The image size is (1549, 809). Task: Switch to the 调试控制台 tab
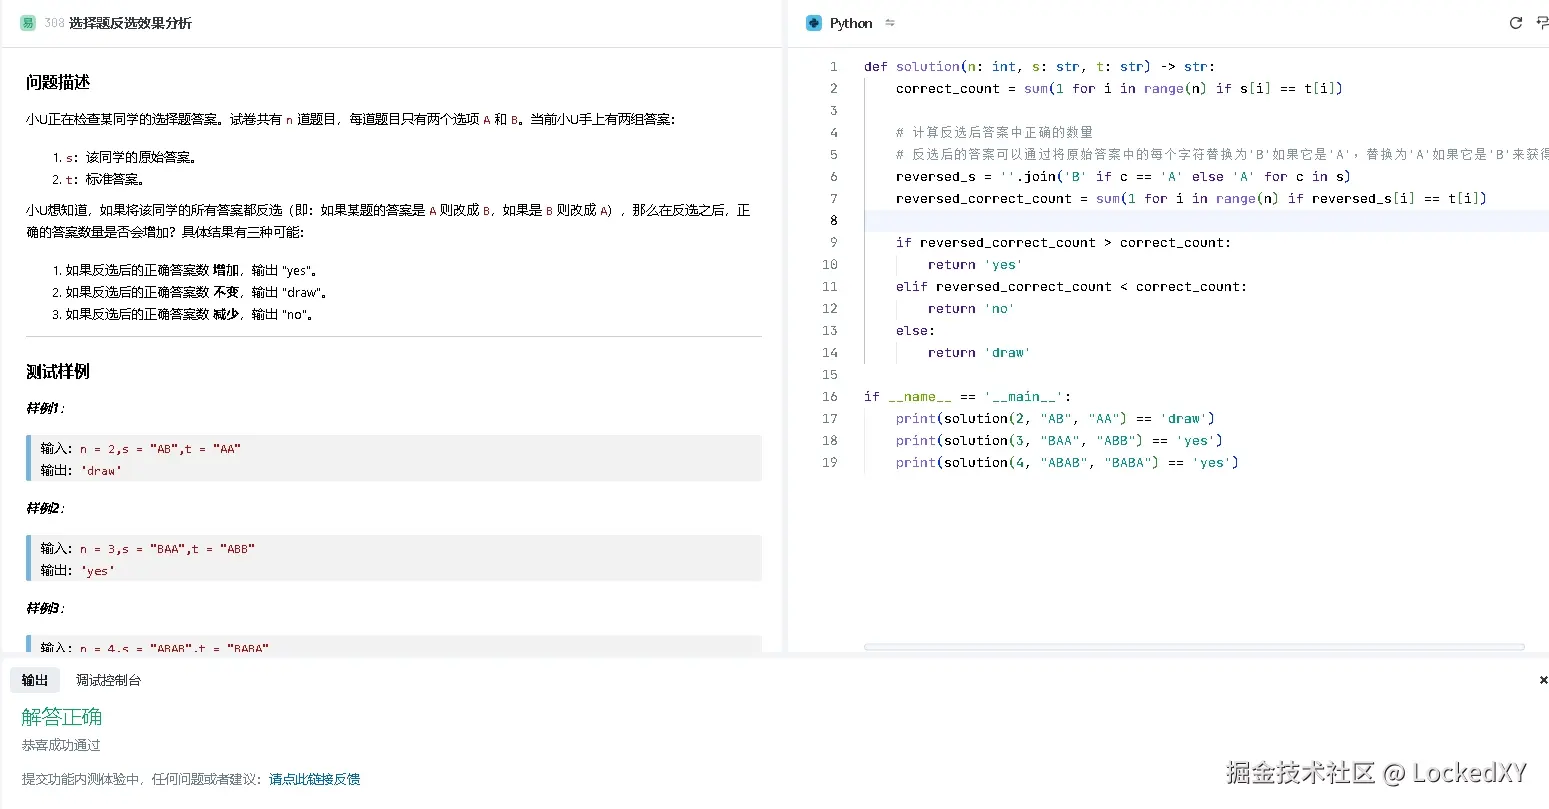click(x=108, y=679)
